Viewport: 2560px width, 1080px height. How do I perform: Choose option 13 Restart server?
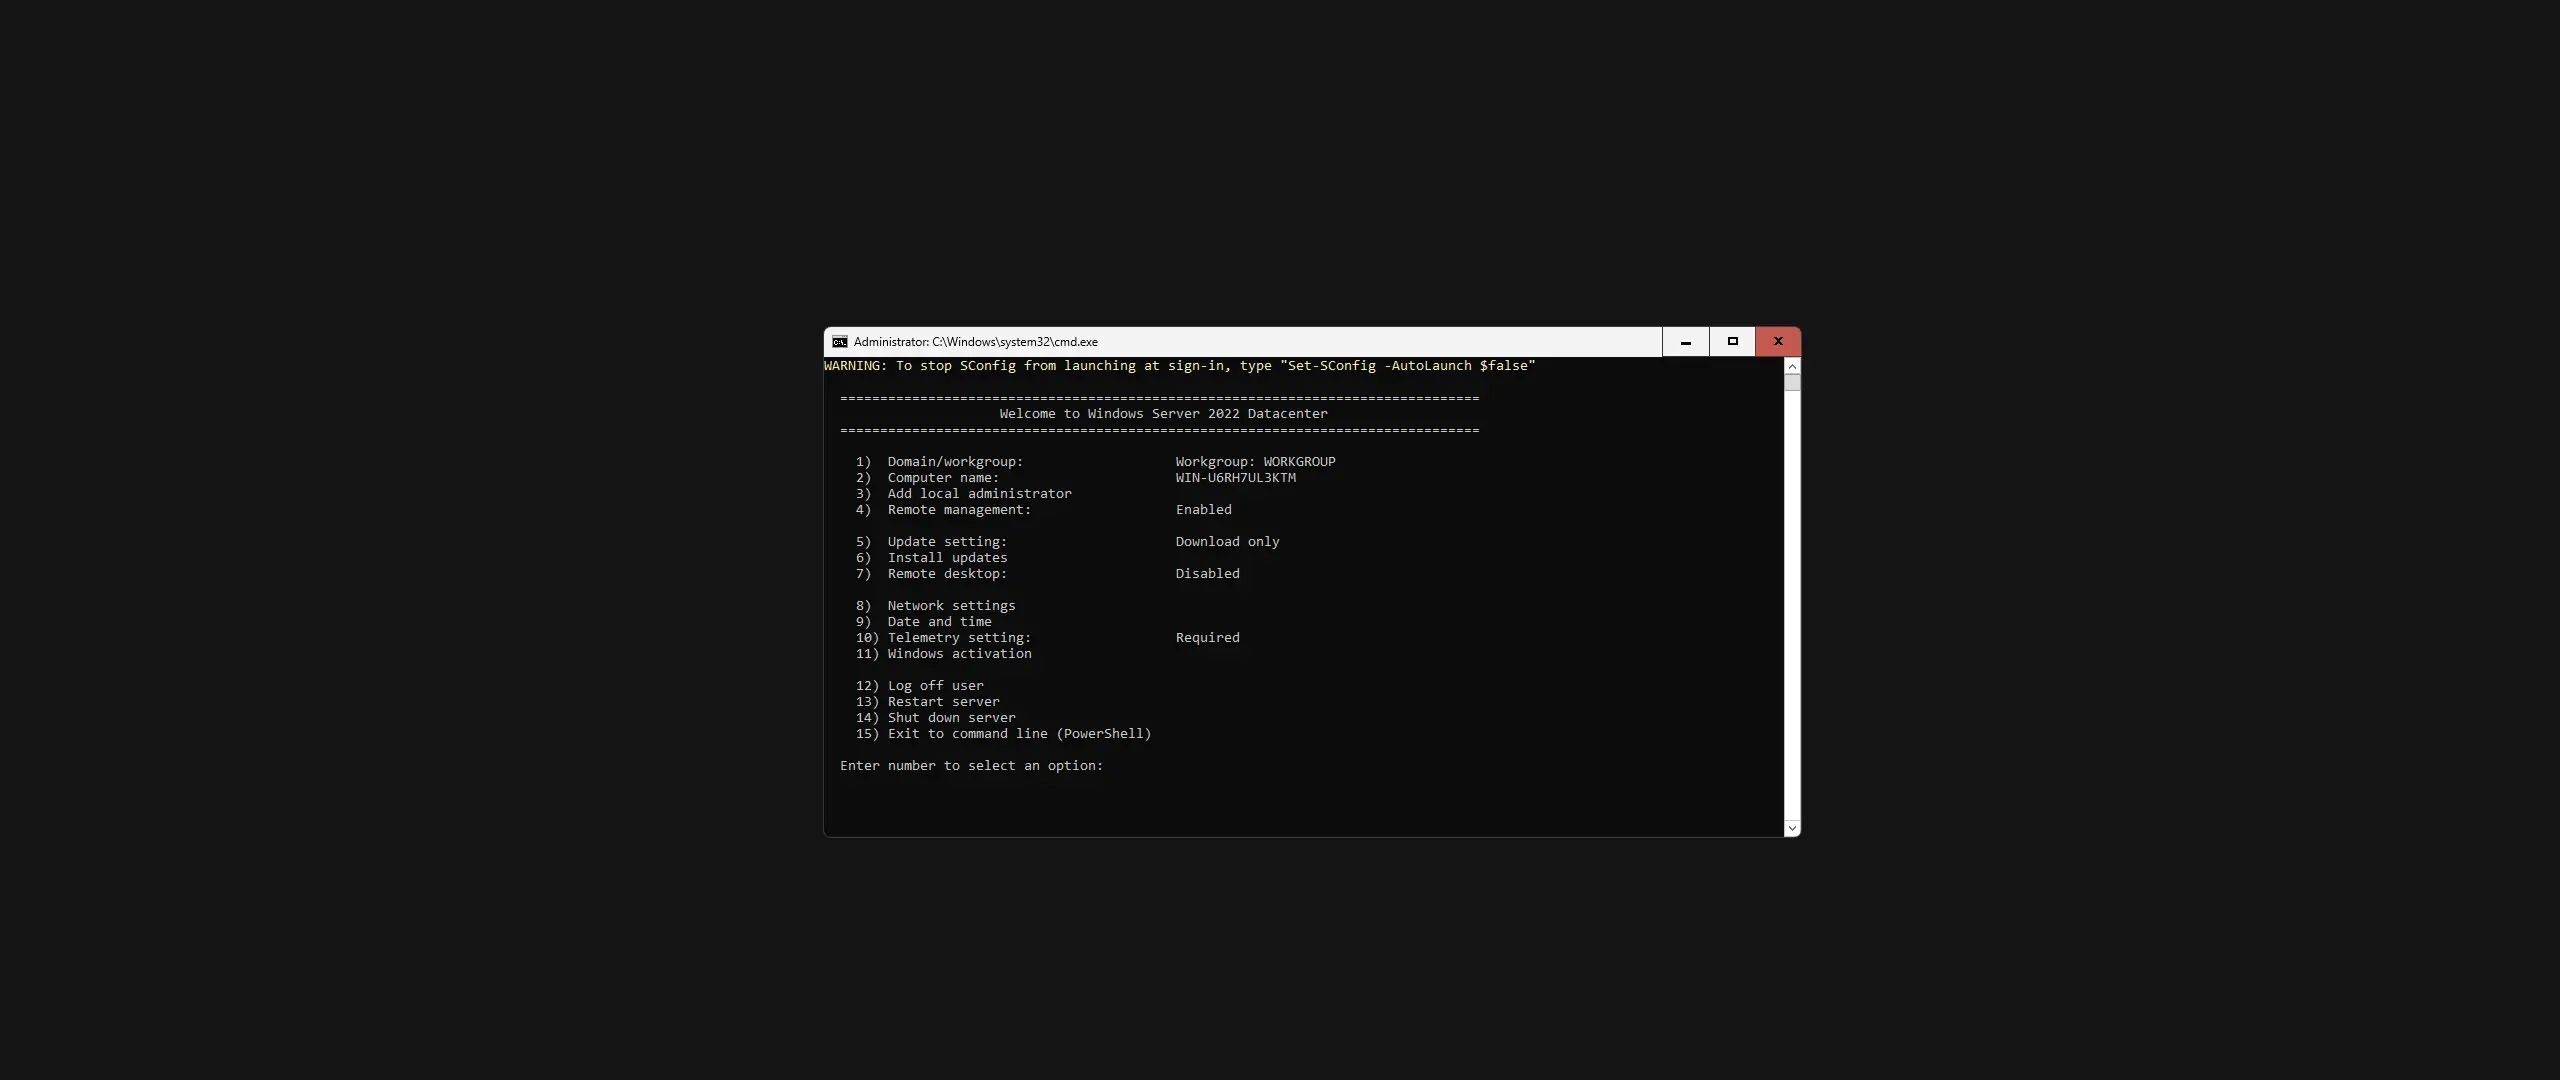(x=927, y=701)
